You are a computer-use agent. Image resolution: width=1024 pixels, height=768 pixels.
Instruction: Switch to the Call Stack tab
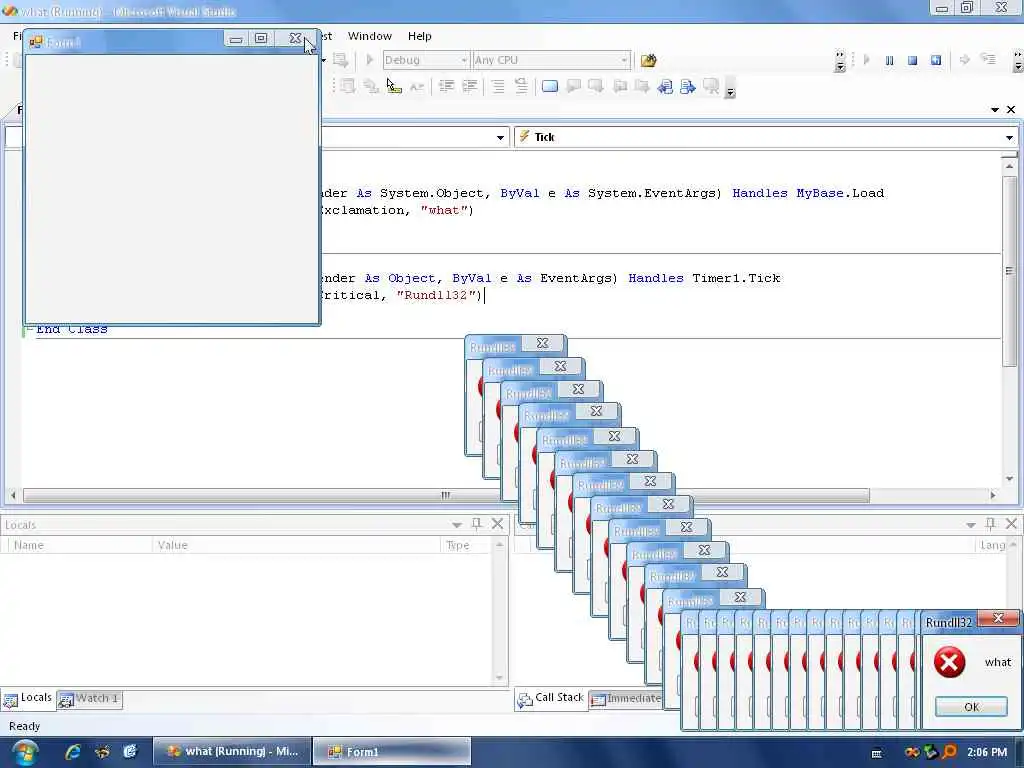tap(551, 698)
